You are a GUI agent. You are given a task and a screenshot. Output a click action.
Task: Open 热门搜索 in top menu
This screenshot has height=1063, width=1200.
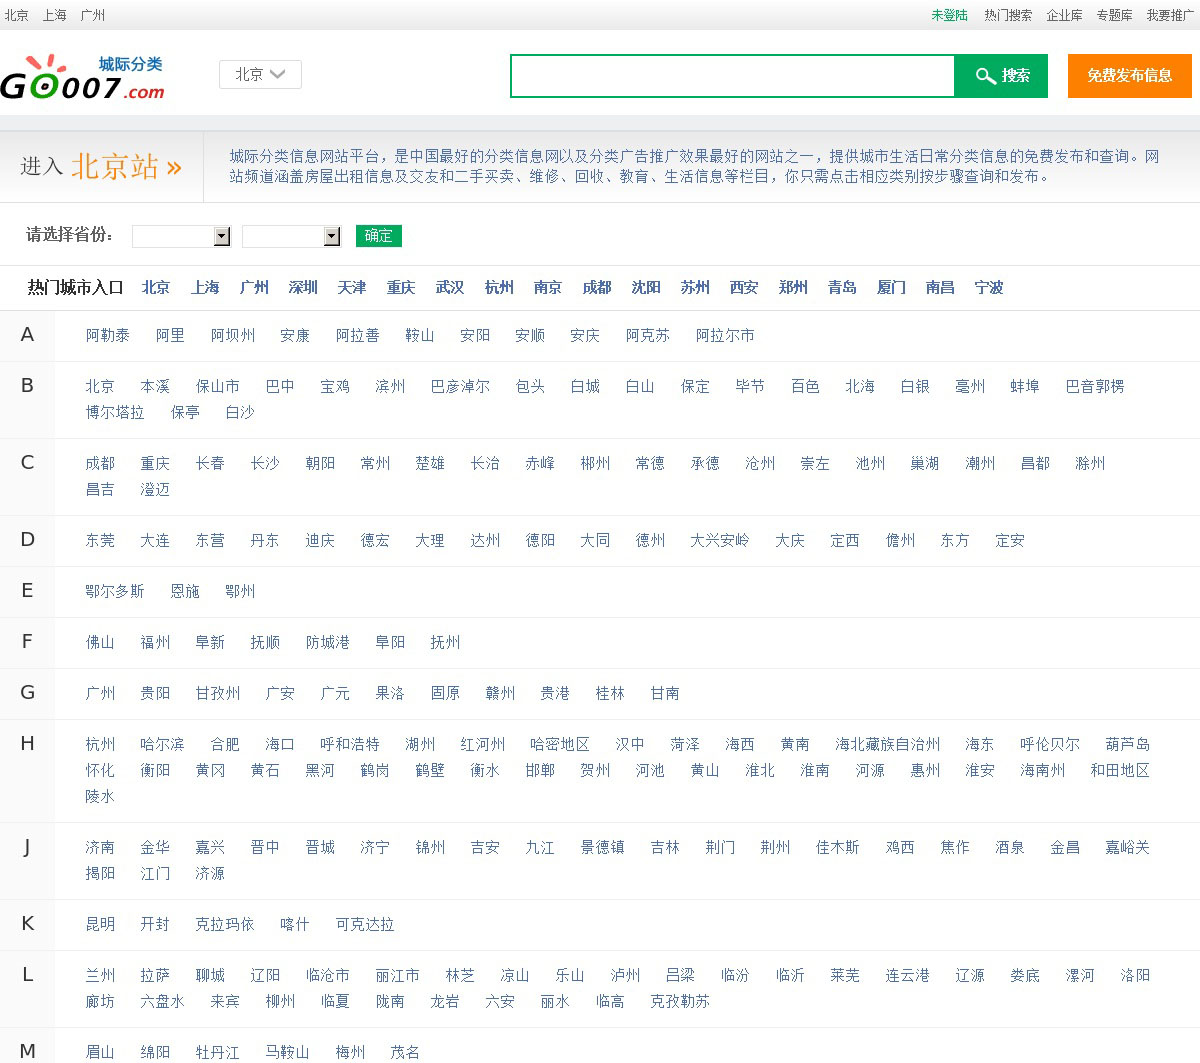(1007, 15)
